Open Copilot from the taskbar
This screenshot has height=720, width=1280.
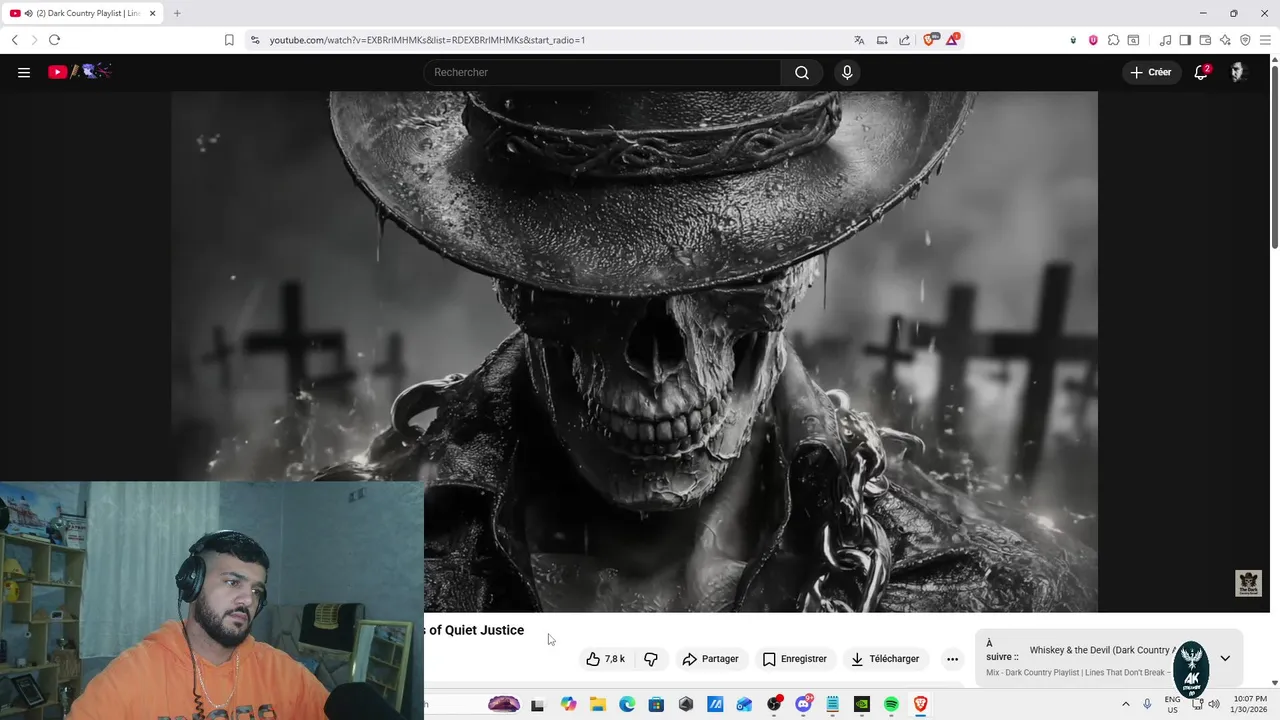point(568,704)
